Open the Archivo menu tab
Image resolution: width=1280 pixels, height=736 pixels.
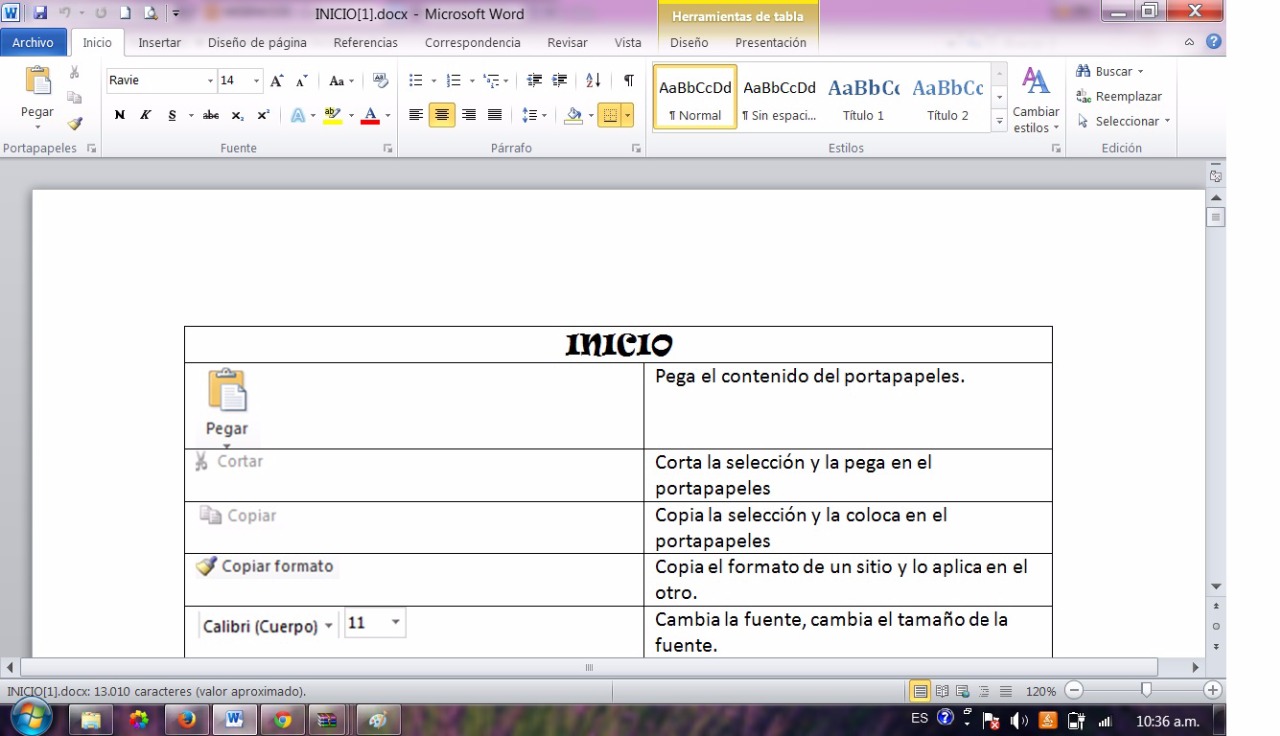coord(33,43)
